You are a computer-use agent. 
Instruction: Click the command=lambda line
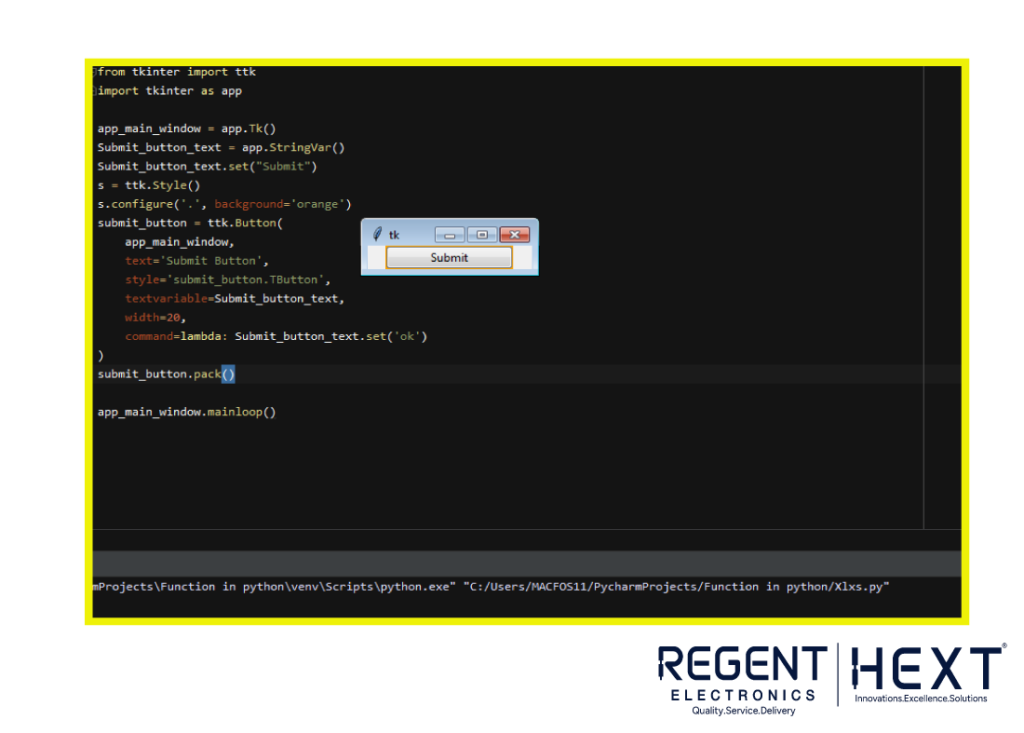[x=276, y=337]
